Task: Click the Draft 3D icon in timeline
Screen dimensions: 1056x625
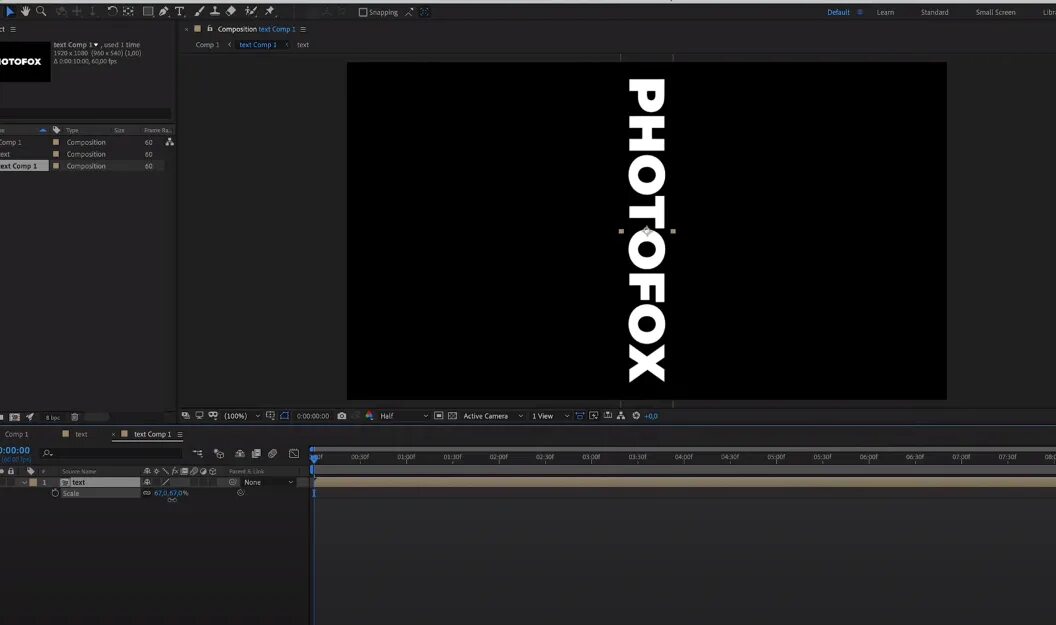Action: [219, 454]
